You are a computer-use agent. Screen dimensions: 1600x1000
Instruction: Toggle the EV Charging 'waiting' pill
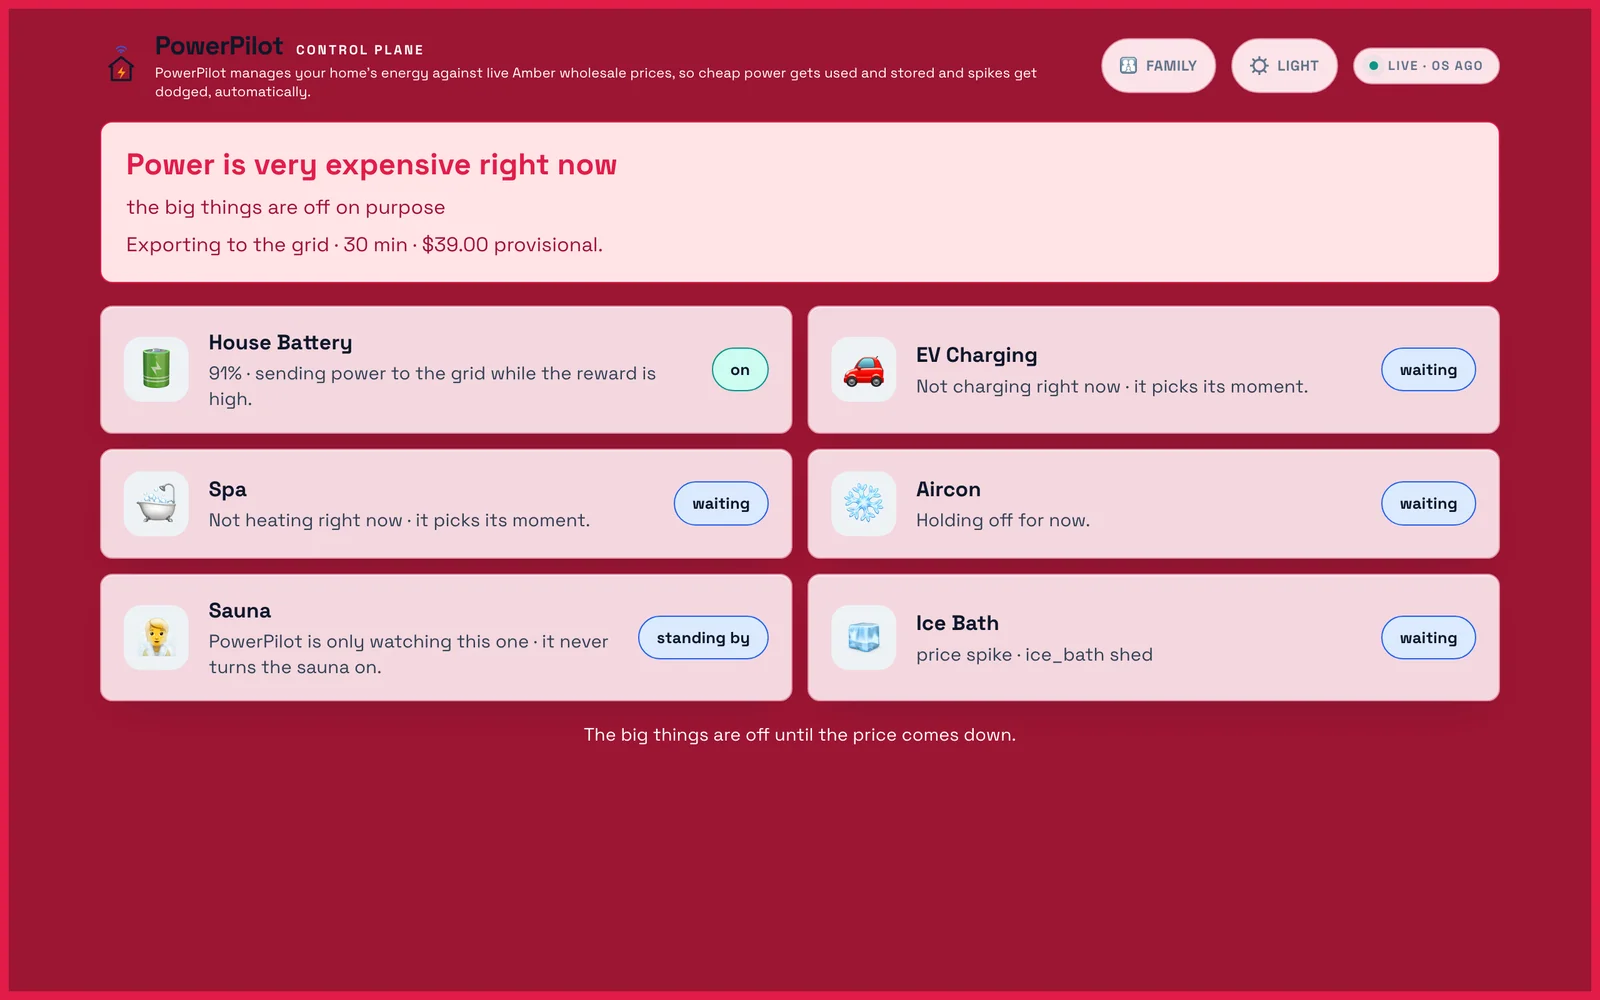tap(1428, 369)
